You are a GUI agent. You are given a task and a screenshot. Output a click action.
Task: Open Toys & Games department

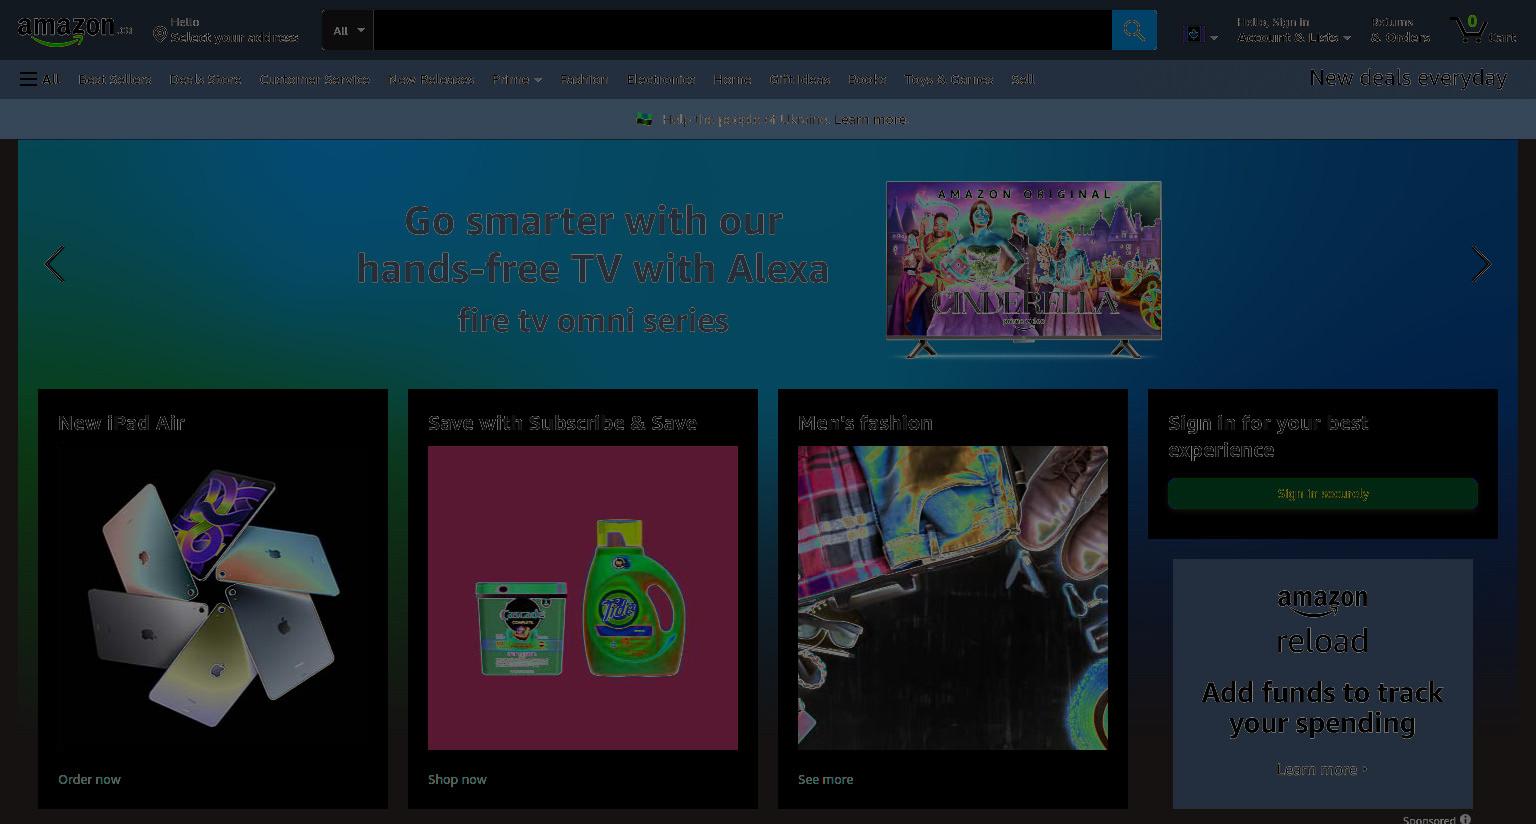coord(949,79)
